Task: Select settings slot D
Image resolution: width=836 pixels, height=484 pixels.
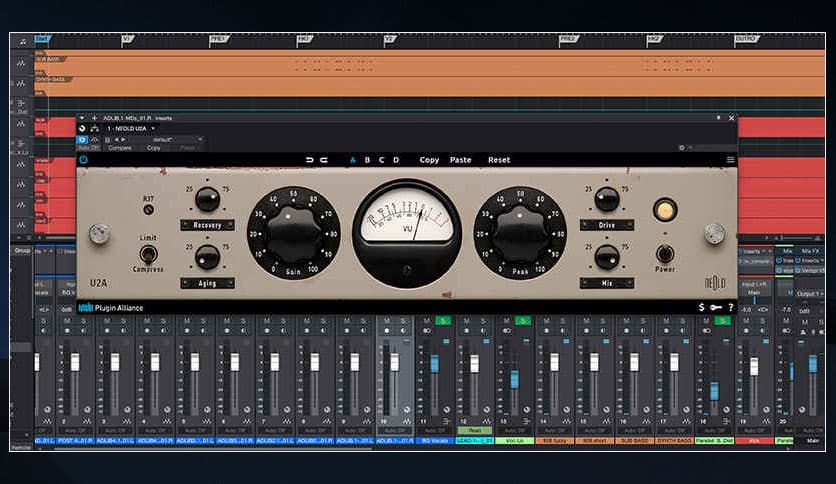Action: [x=396, y=160]
